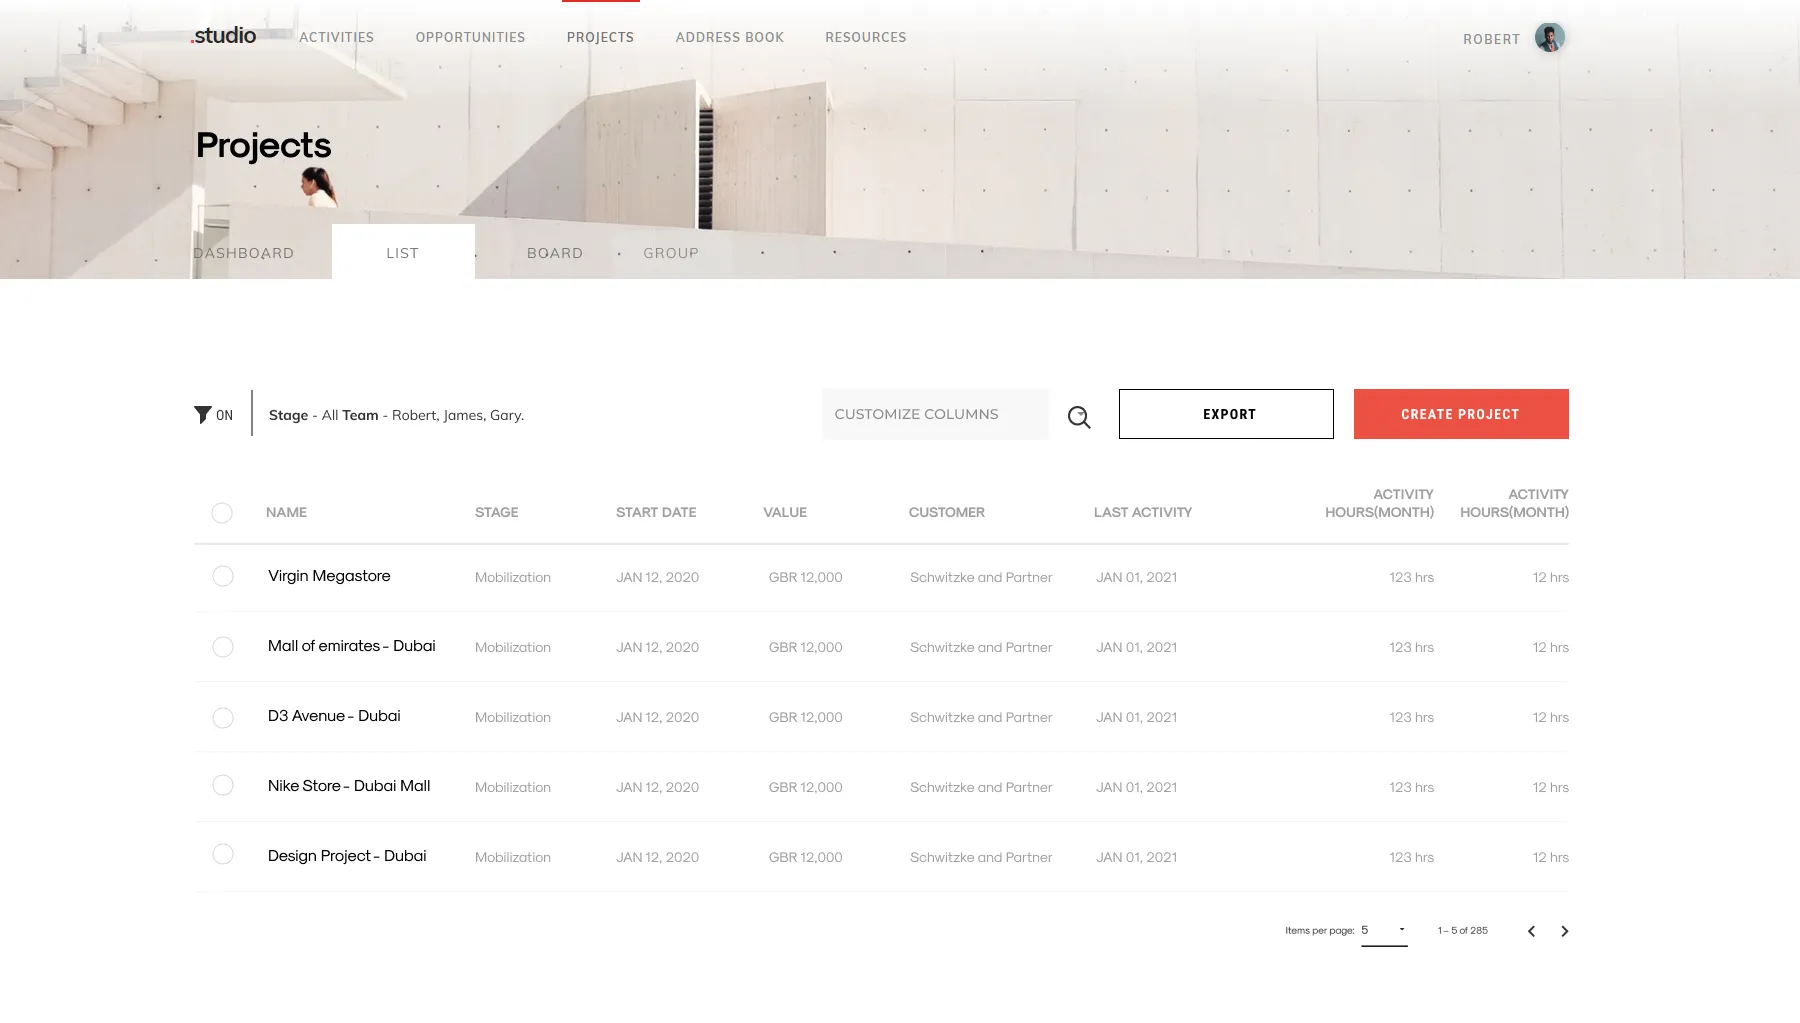Open Robert's profile avatar
The width and height of the screenshot is (1800, 1023).
tap(1548, 37)
